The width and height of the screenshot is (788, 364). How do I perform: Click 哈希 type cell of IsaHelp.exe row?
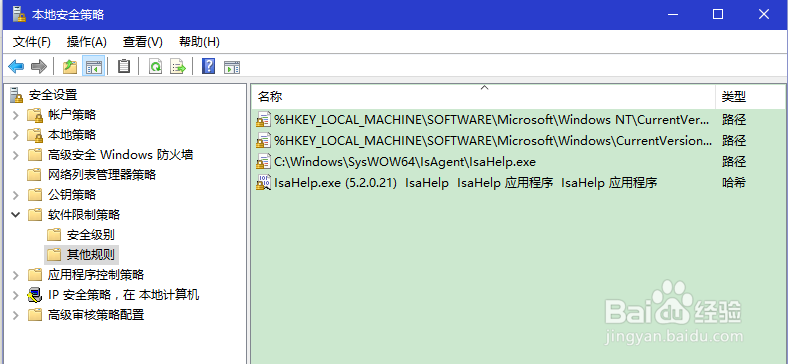734,183
